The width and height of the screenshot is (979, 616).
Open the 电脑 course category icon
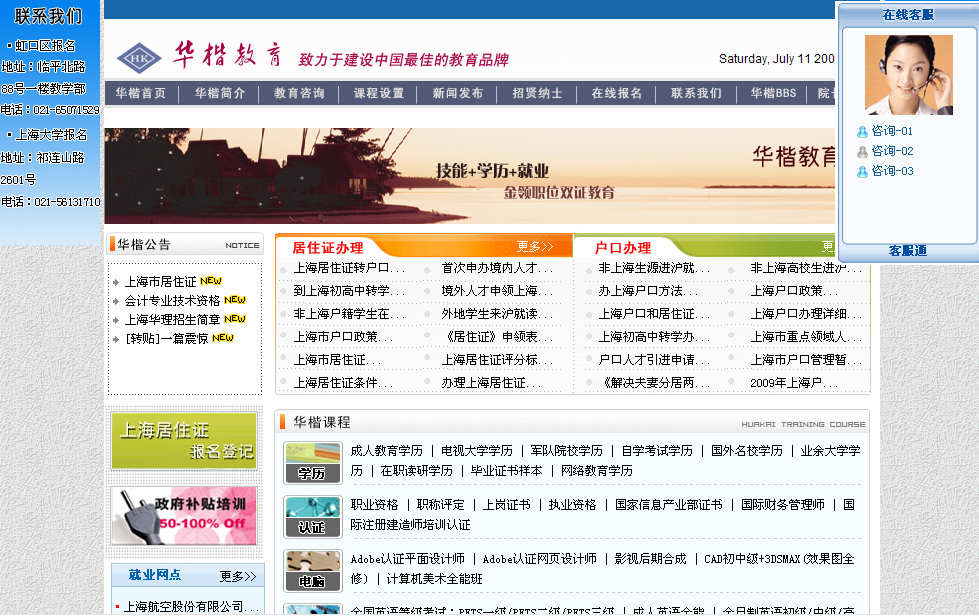pyautogui.click(x=312, y=570)
